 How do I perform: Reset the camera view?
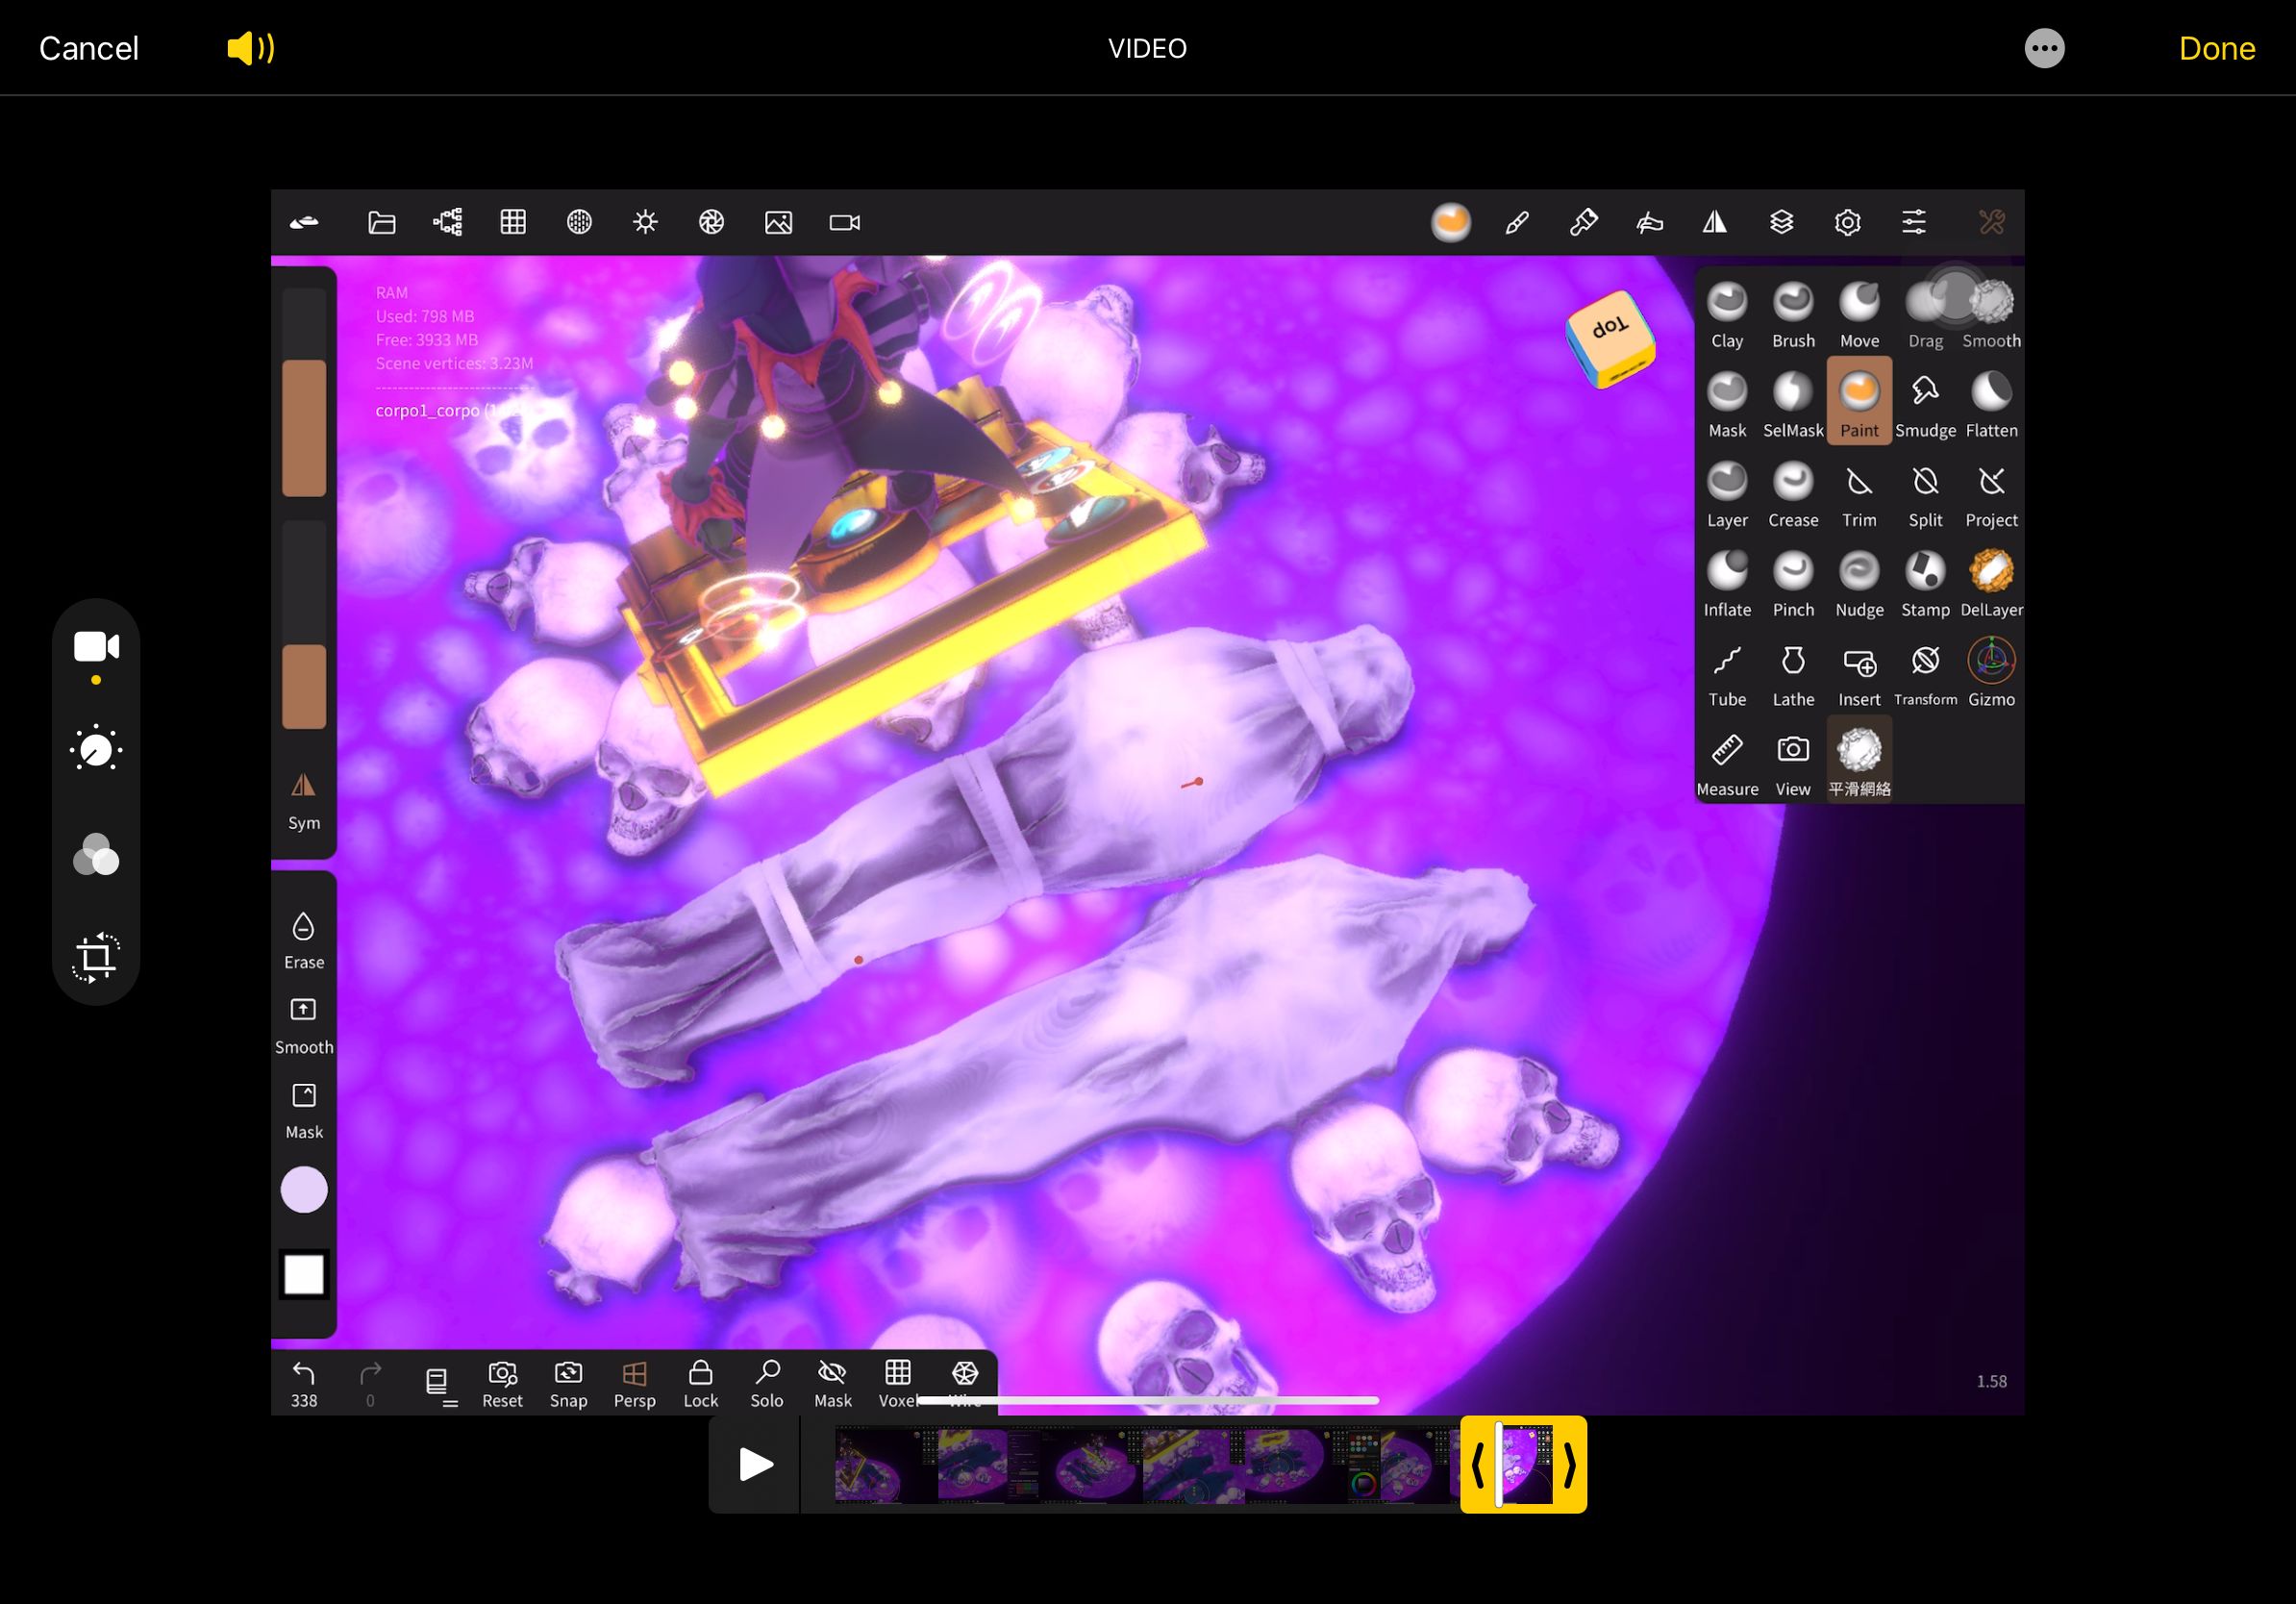pyautogui.click(x=502, y=1384)
